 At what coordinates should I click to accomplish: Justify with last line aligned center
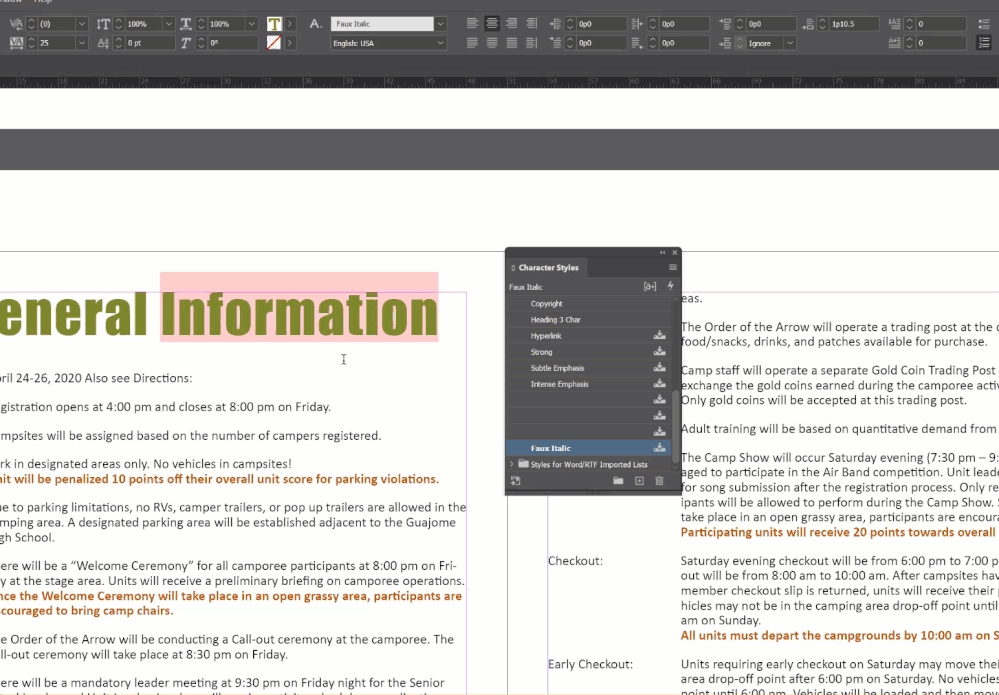pos(492,43)
